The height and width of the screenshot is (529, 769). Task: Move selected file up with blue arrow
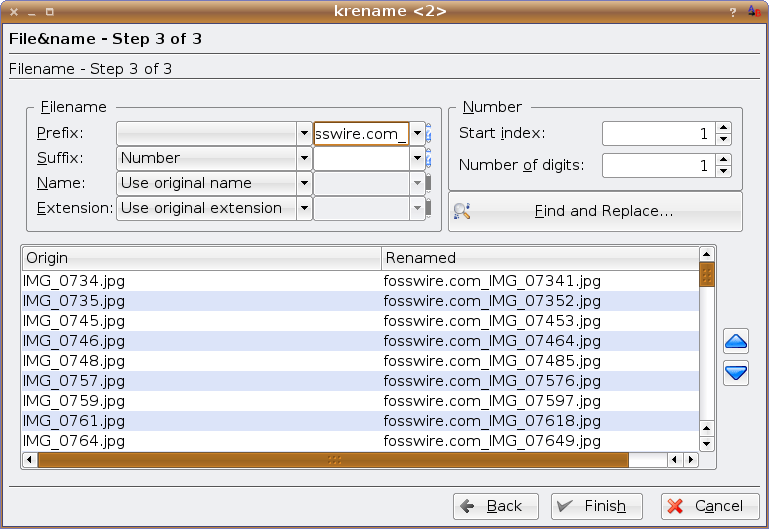[736, 341]
